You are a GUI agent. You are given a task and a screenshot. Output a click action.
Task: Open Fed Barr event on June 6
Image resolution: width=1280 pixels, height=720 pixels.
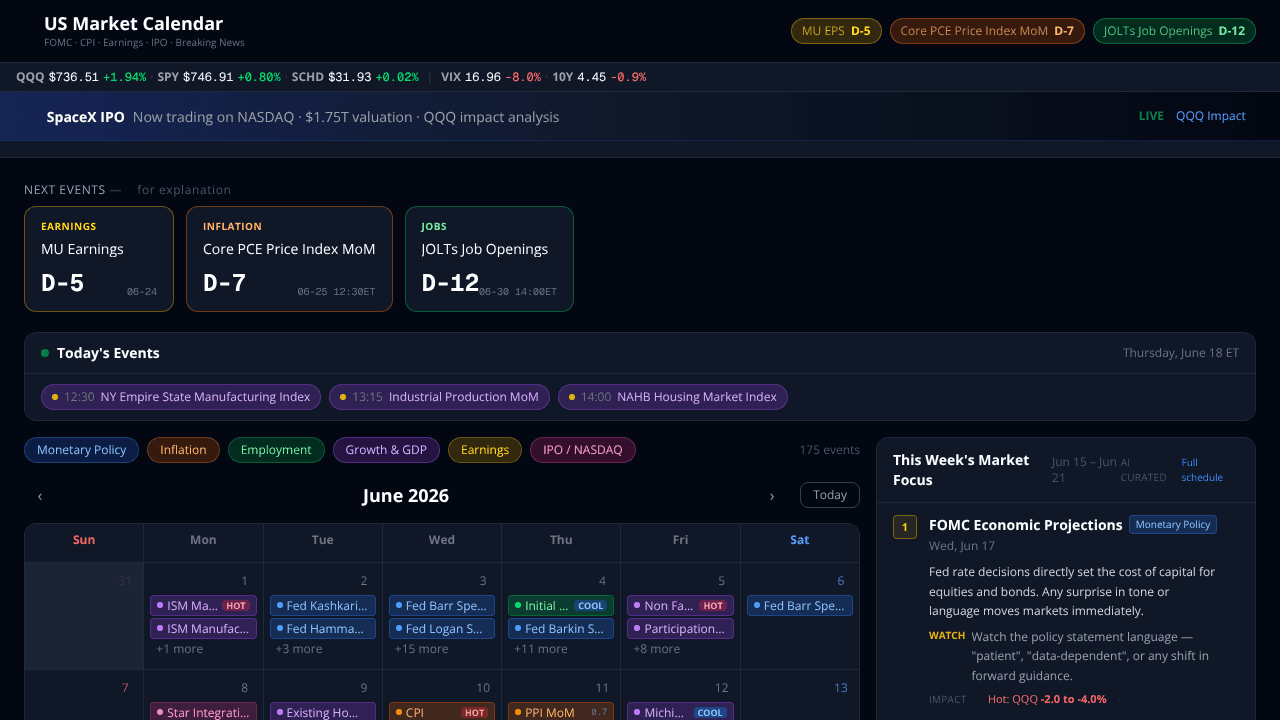click(800, 606)
